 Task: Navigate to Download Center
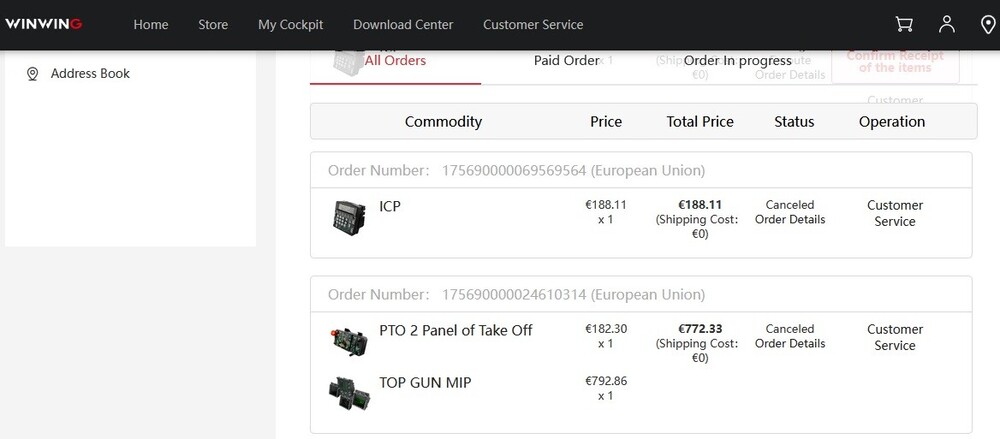[403, 24]
